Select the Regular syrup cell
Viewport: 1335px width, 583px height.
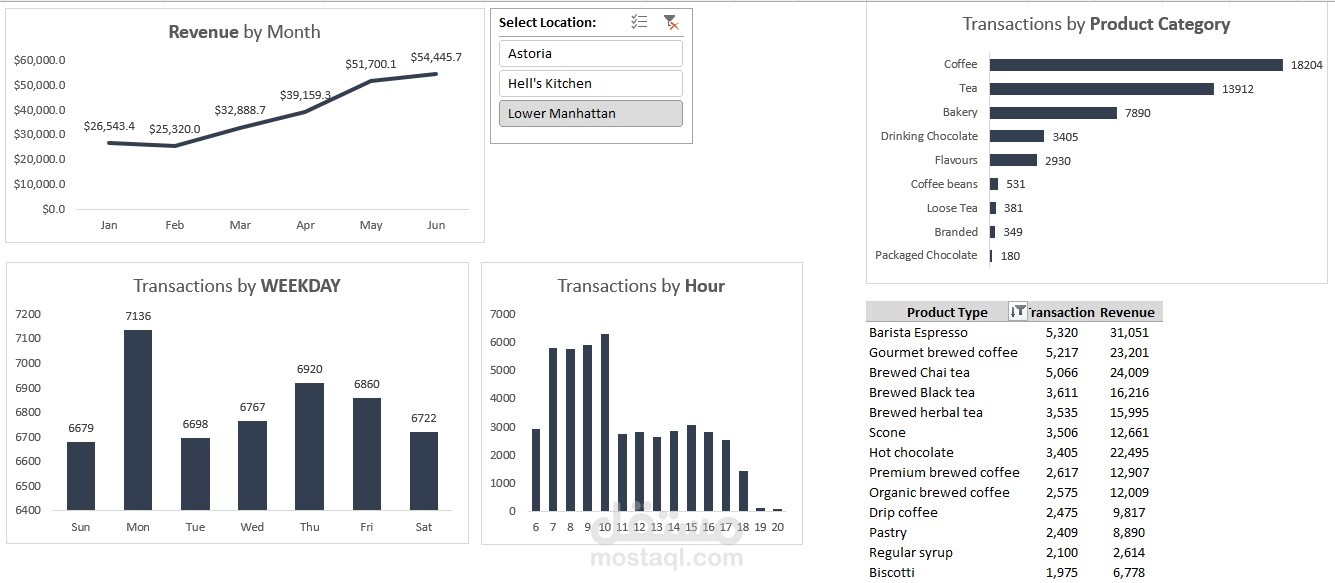click(910, 552)
